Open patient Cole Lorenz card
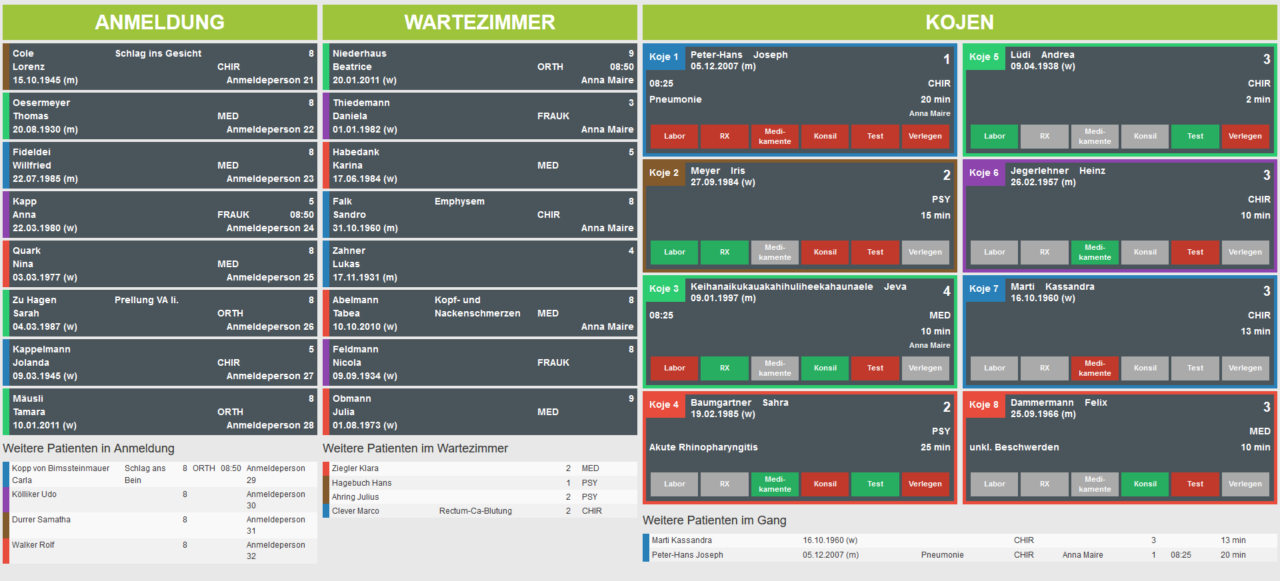 (x=160, y=66)
